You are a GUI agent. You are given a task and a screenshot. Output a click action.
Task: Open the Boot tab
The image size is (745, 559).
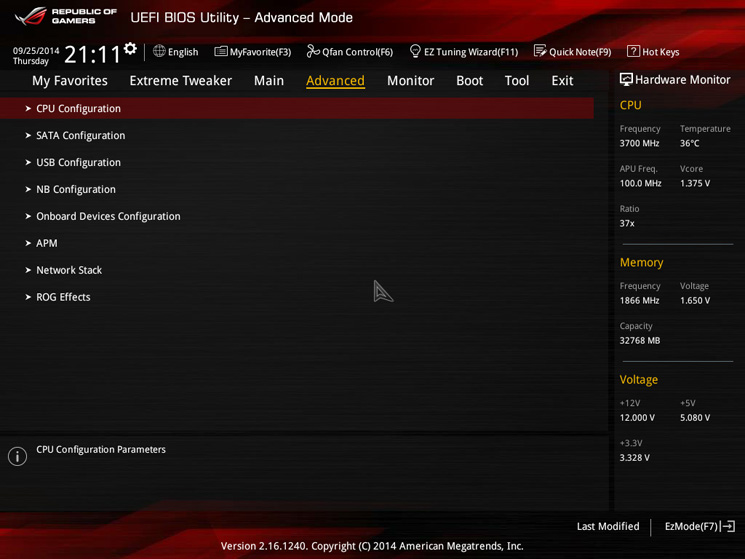469,81
